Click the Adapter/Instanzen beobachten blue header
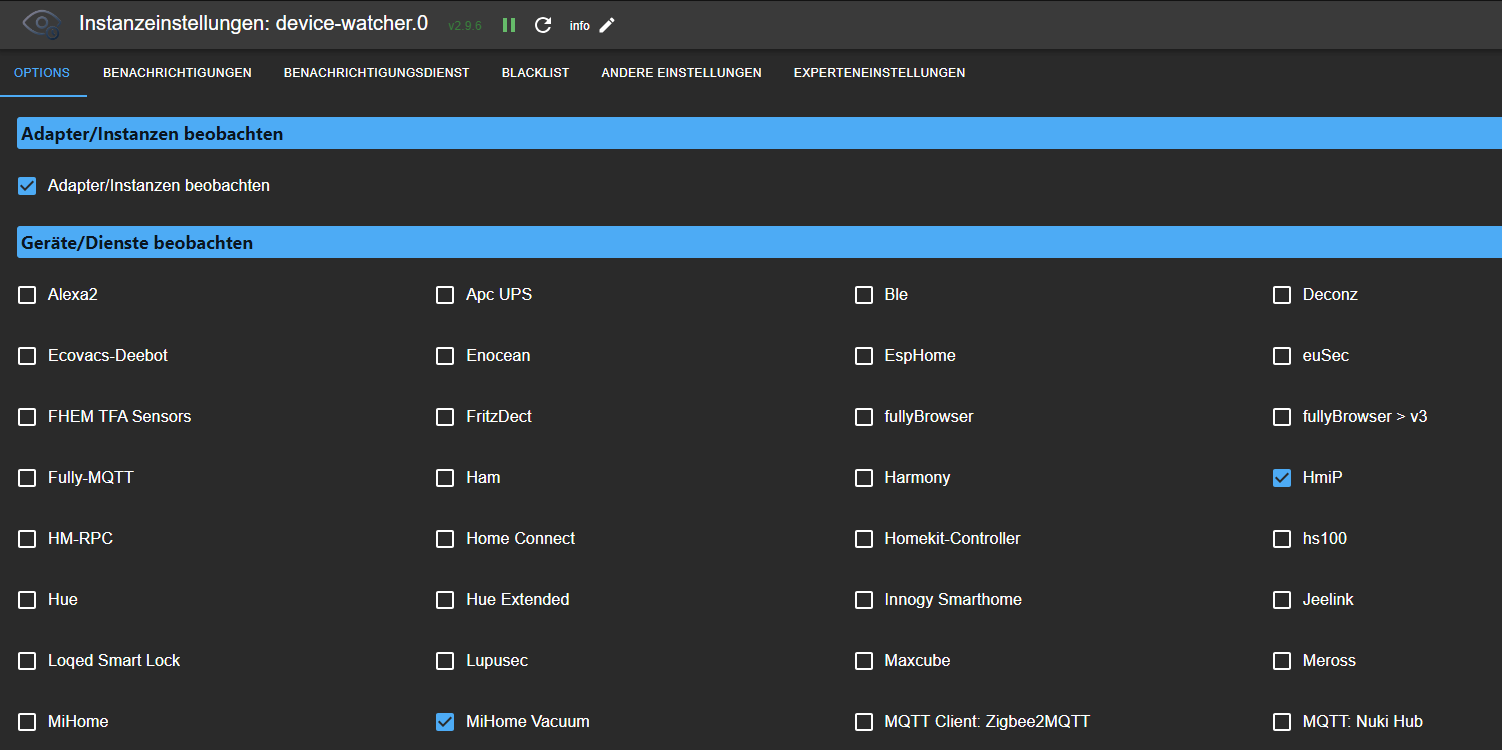This screenshot has width=1502, height=750. click(760, 133)
